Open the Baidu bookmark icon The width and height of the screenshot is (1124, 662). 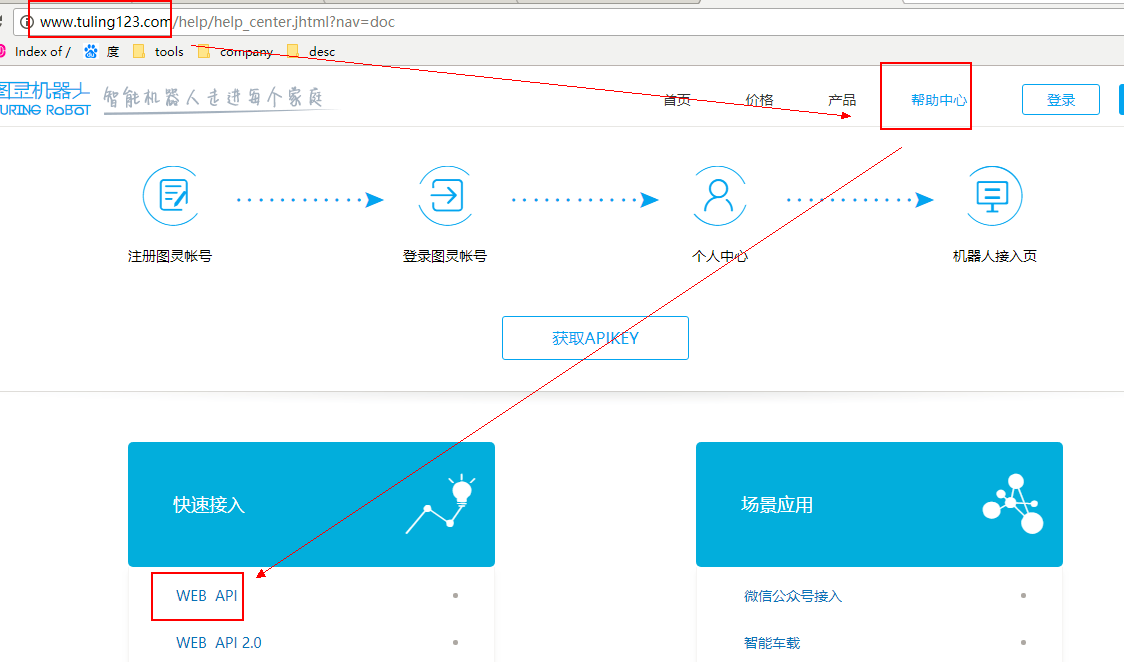point(91,51)
